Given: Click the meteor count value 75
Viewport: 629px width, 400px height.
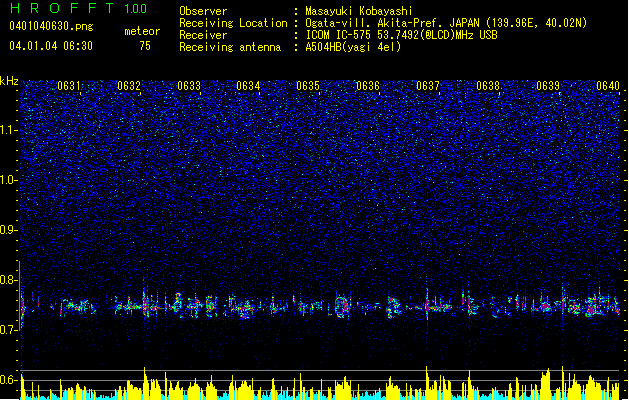Looking at the screenshot, I should (x=145, y=46).
